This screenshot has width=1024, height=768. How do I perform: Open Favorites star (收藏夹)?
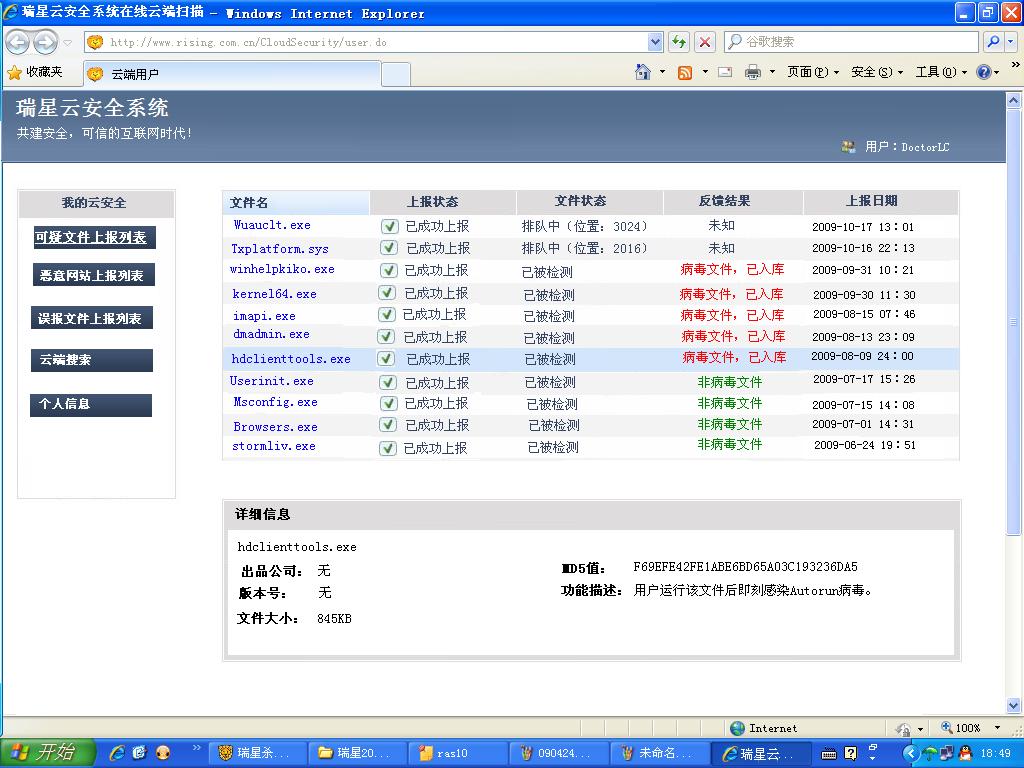(35, 72)
